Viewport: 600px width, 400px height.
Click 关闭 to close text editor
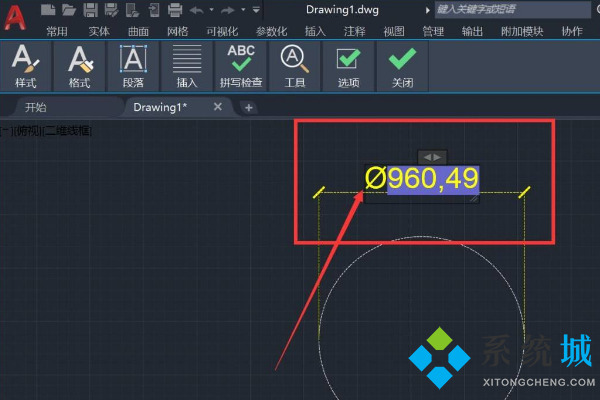click(402, 66)
